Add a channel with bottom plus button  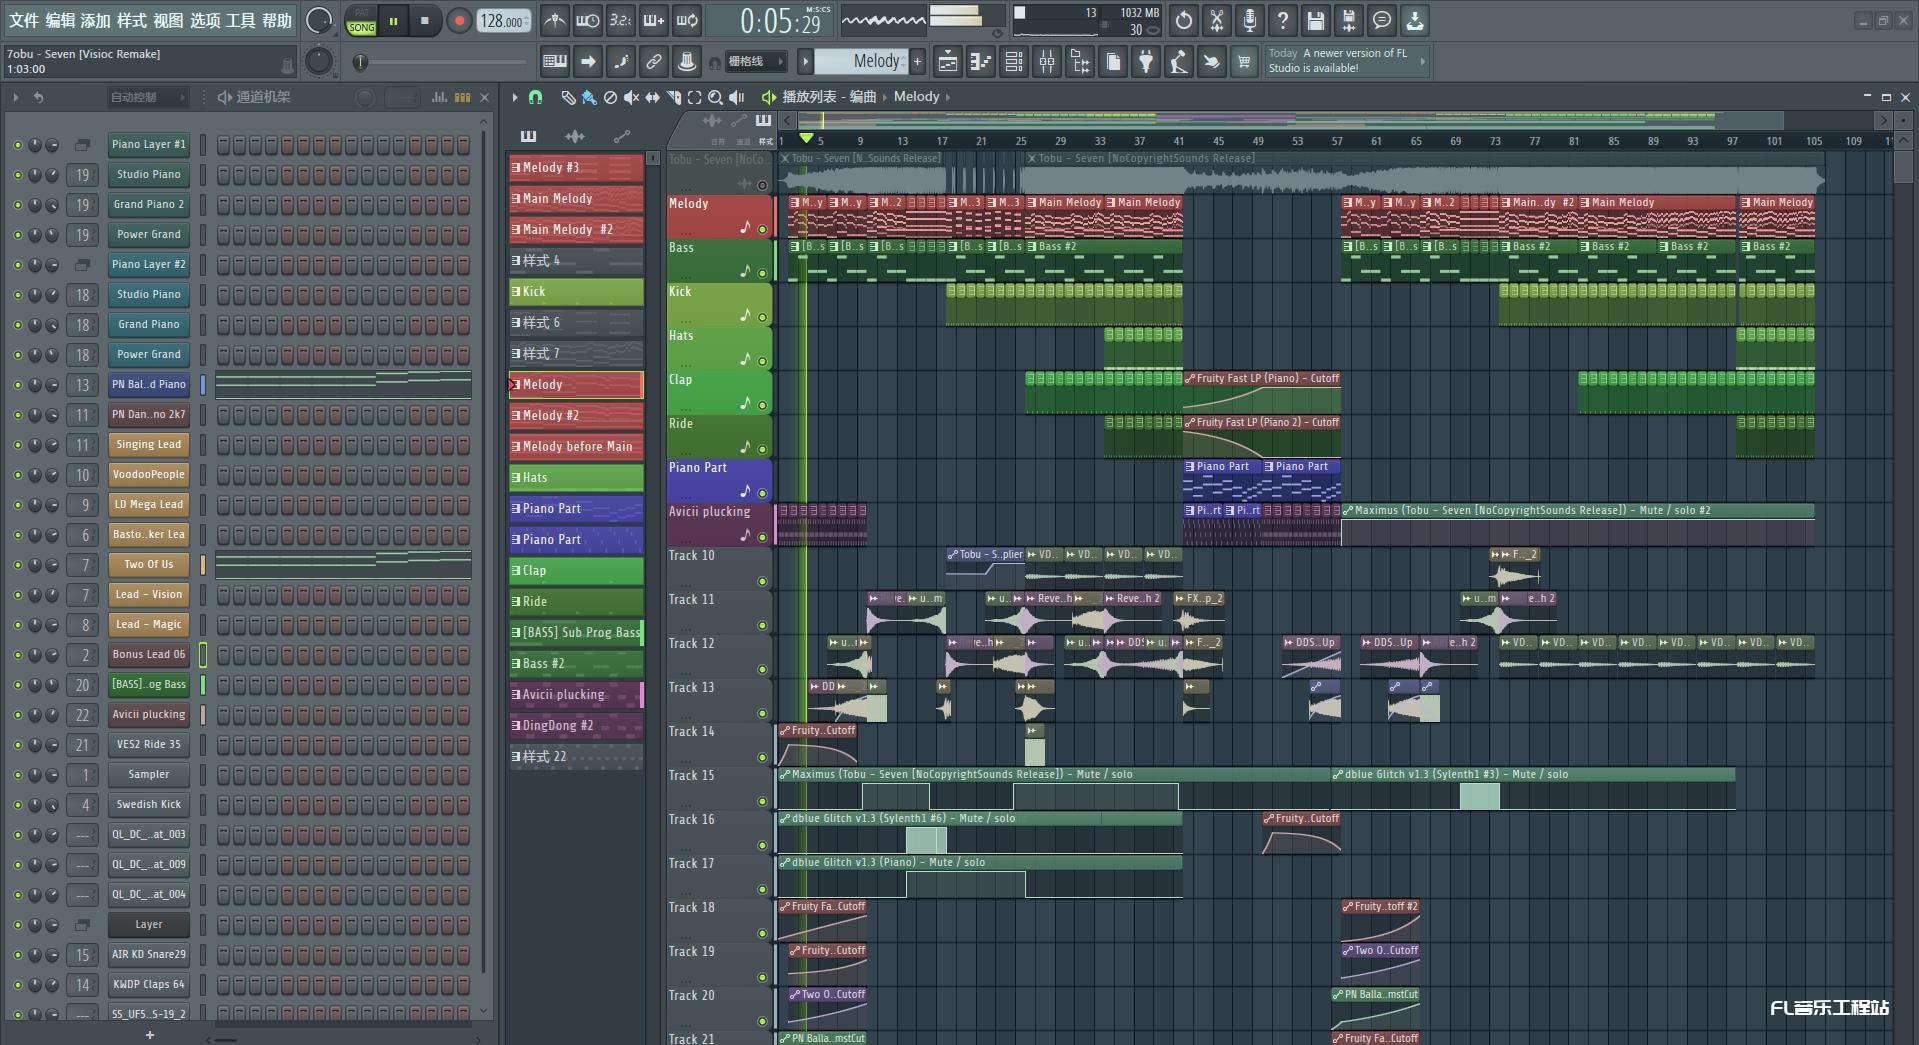[x=150, y=1035]
